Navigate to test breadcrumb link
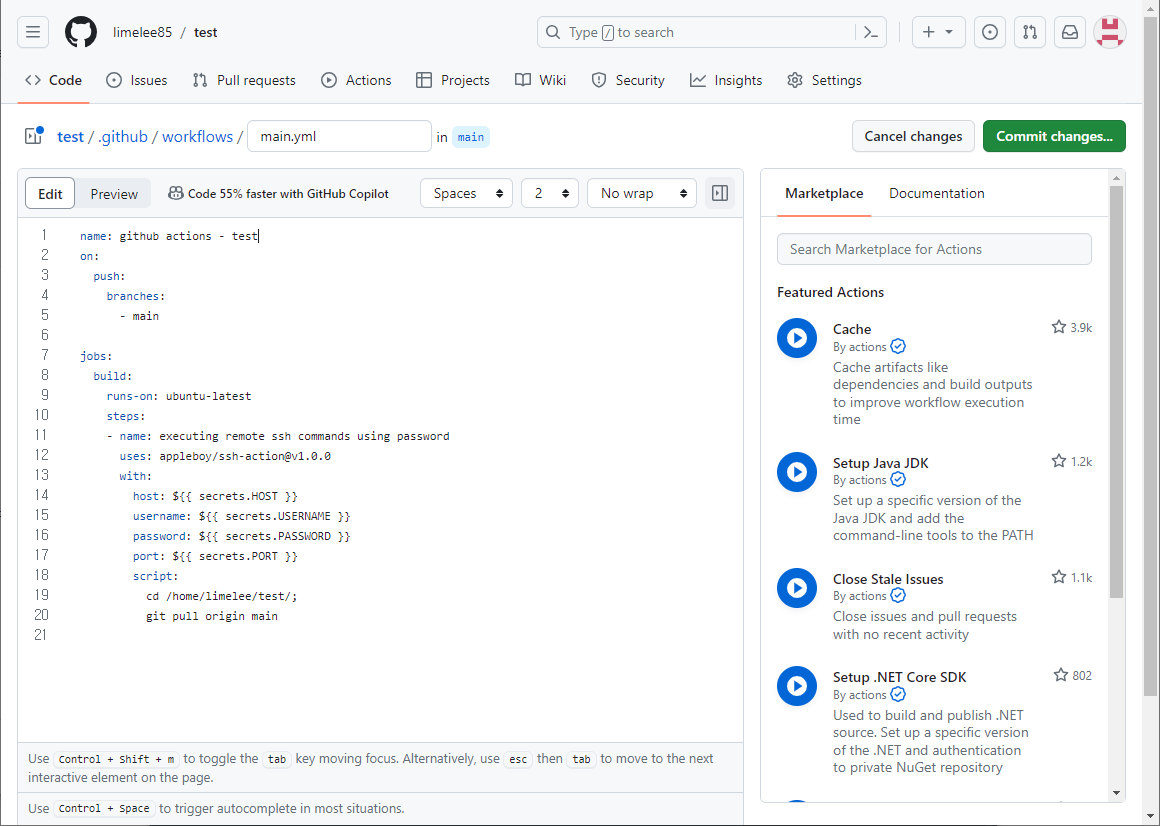This screenshot has width=1160, height=826. tap(70, 136)
